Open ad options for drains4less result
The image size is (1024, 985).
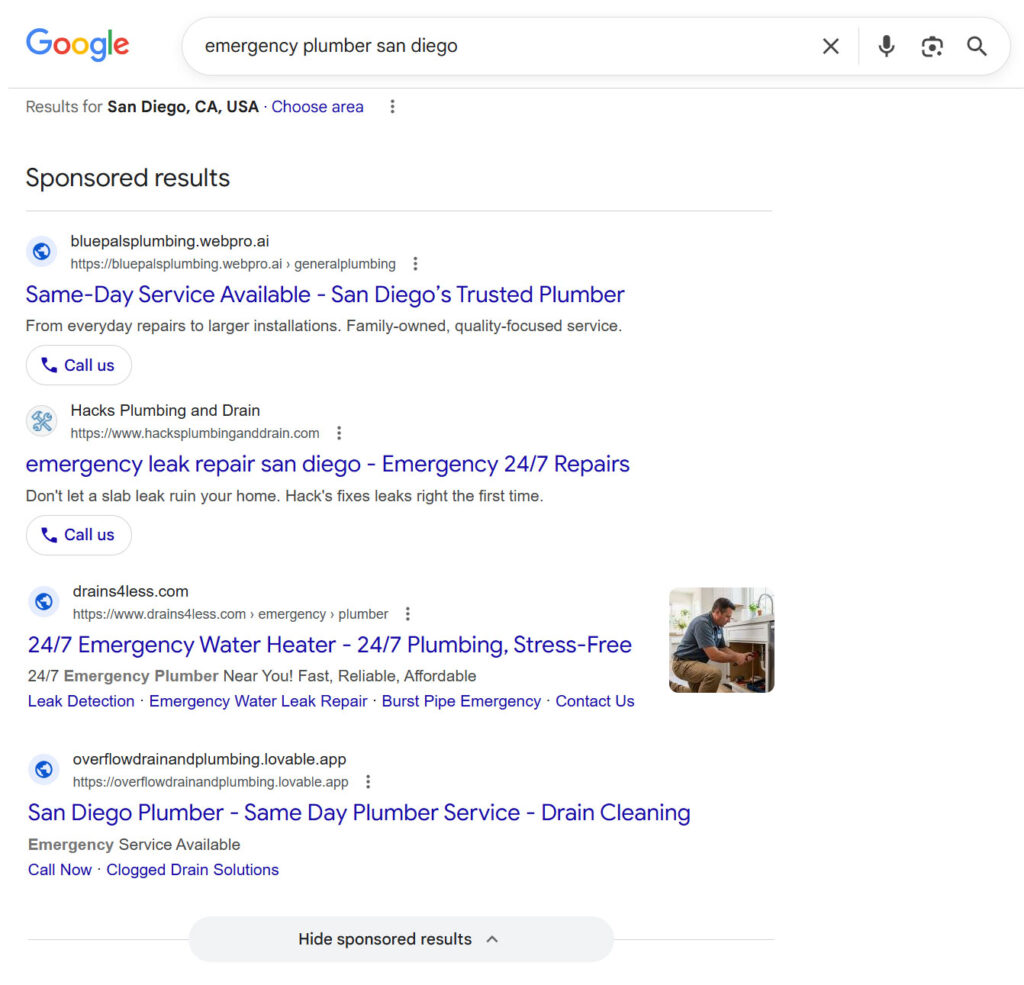pos(408,614)
